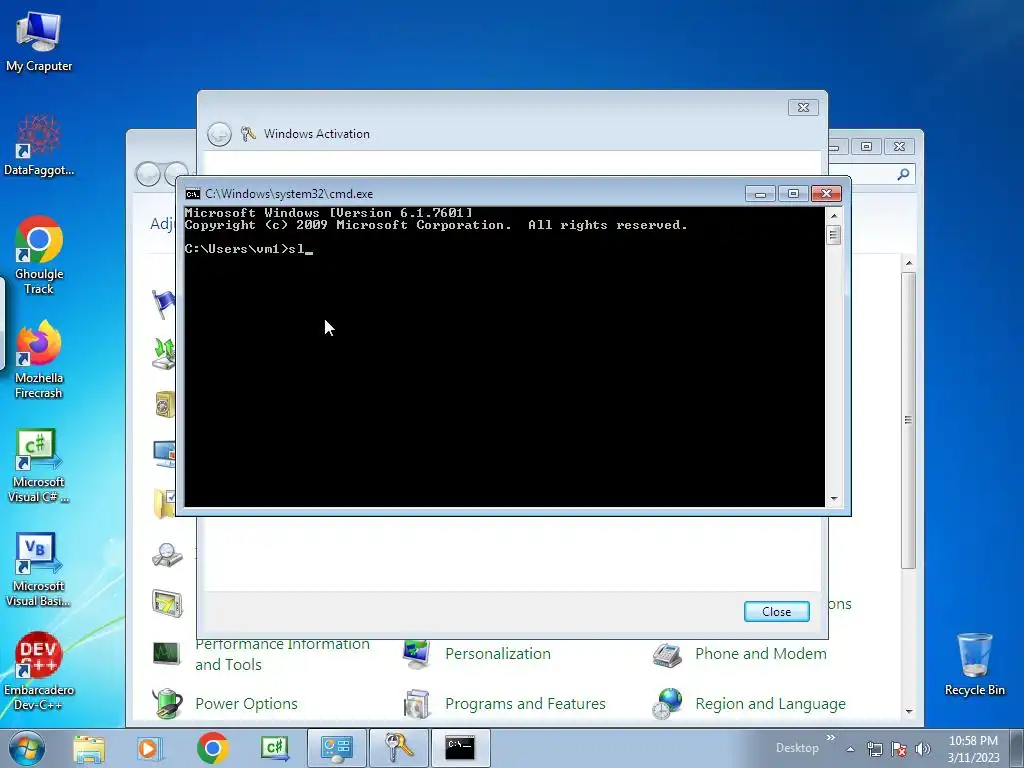Close the Windows Activation dialog with X
Screen dimensions: 1024x768
[x=803, y=108]
